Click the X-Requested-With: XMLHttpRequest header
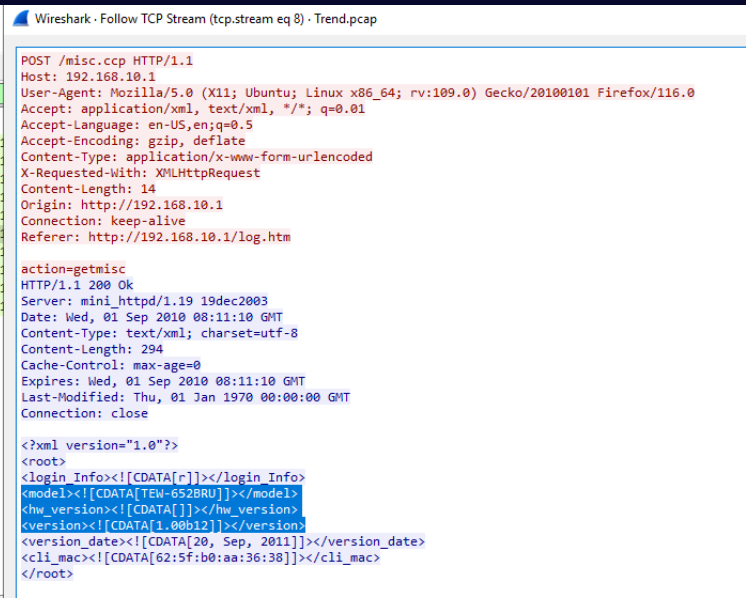This screenshot has height=598, width=746. tap(140, 173)
